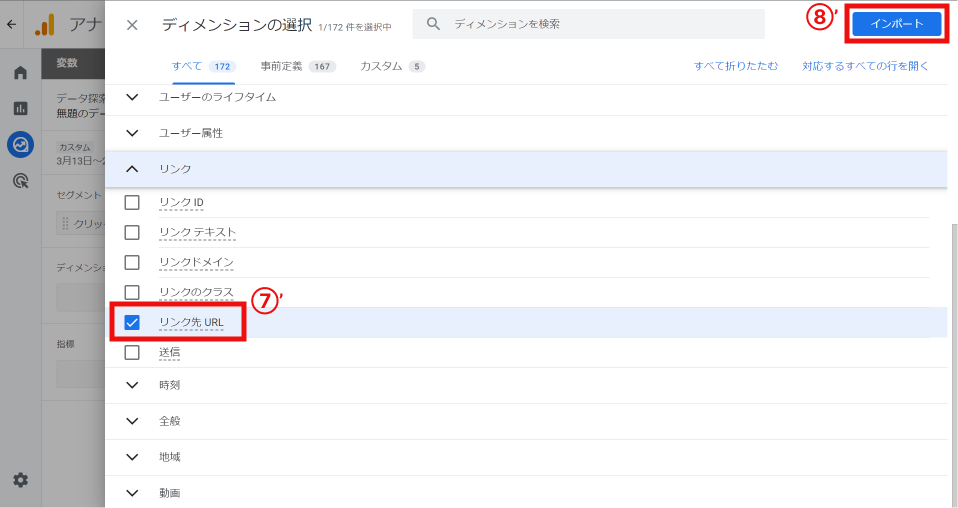Click the dialog's vertical scrollbar
The width and height of the screenshot is (958, 508).
(x=954, y=366)
